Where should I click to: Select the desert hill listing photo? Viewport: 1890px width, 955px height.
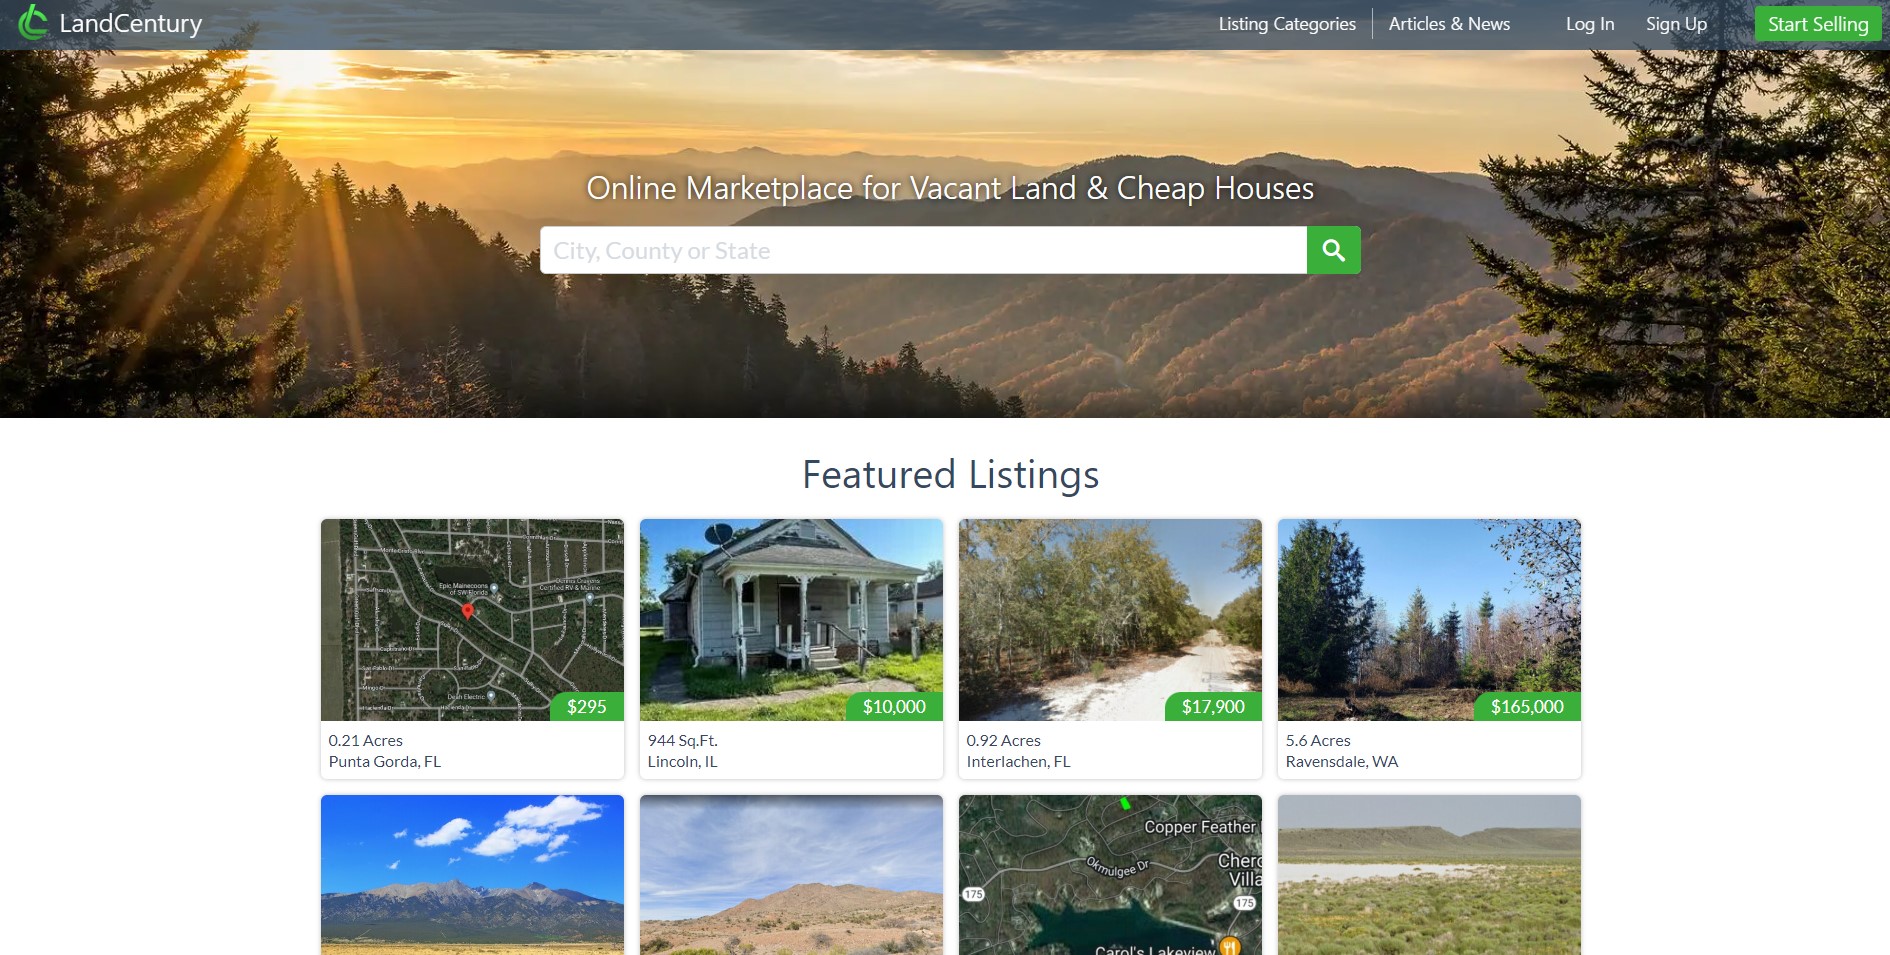[x=791, y=875]
